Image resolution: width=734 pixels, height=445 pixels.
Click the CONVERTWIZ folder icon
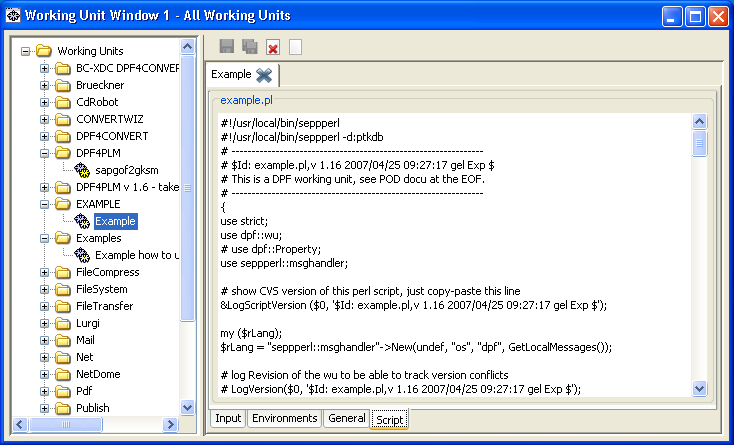coord(63,119)
